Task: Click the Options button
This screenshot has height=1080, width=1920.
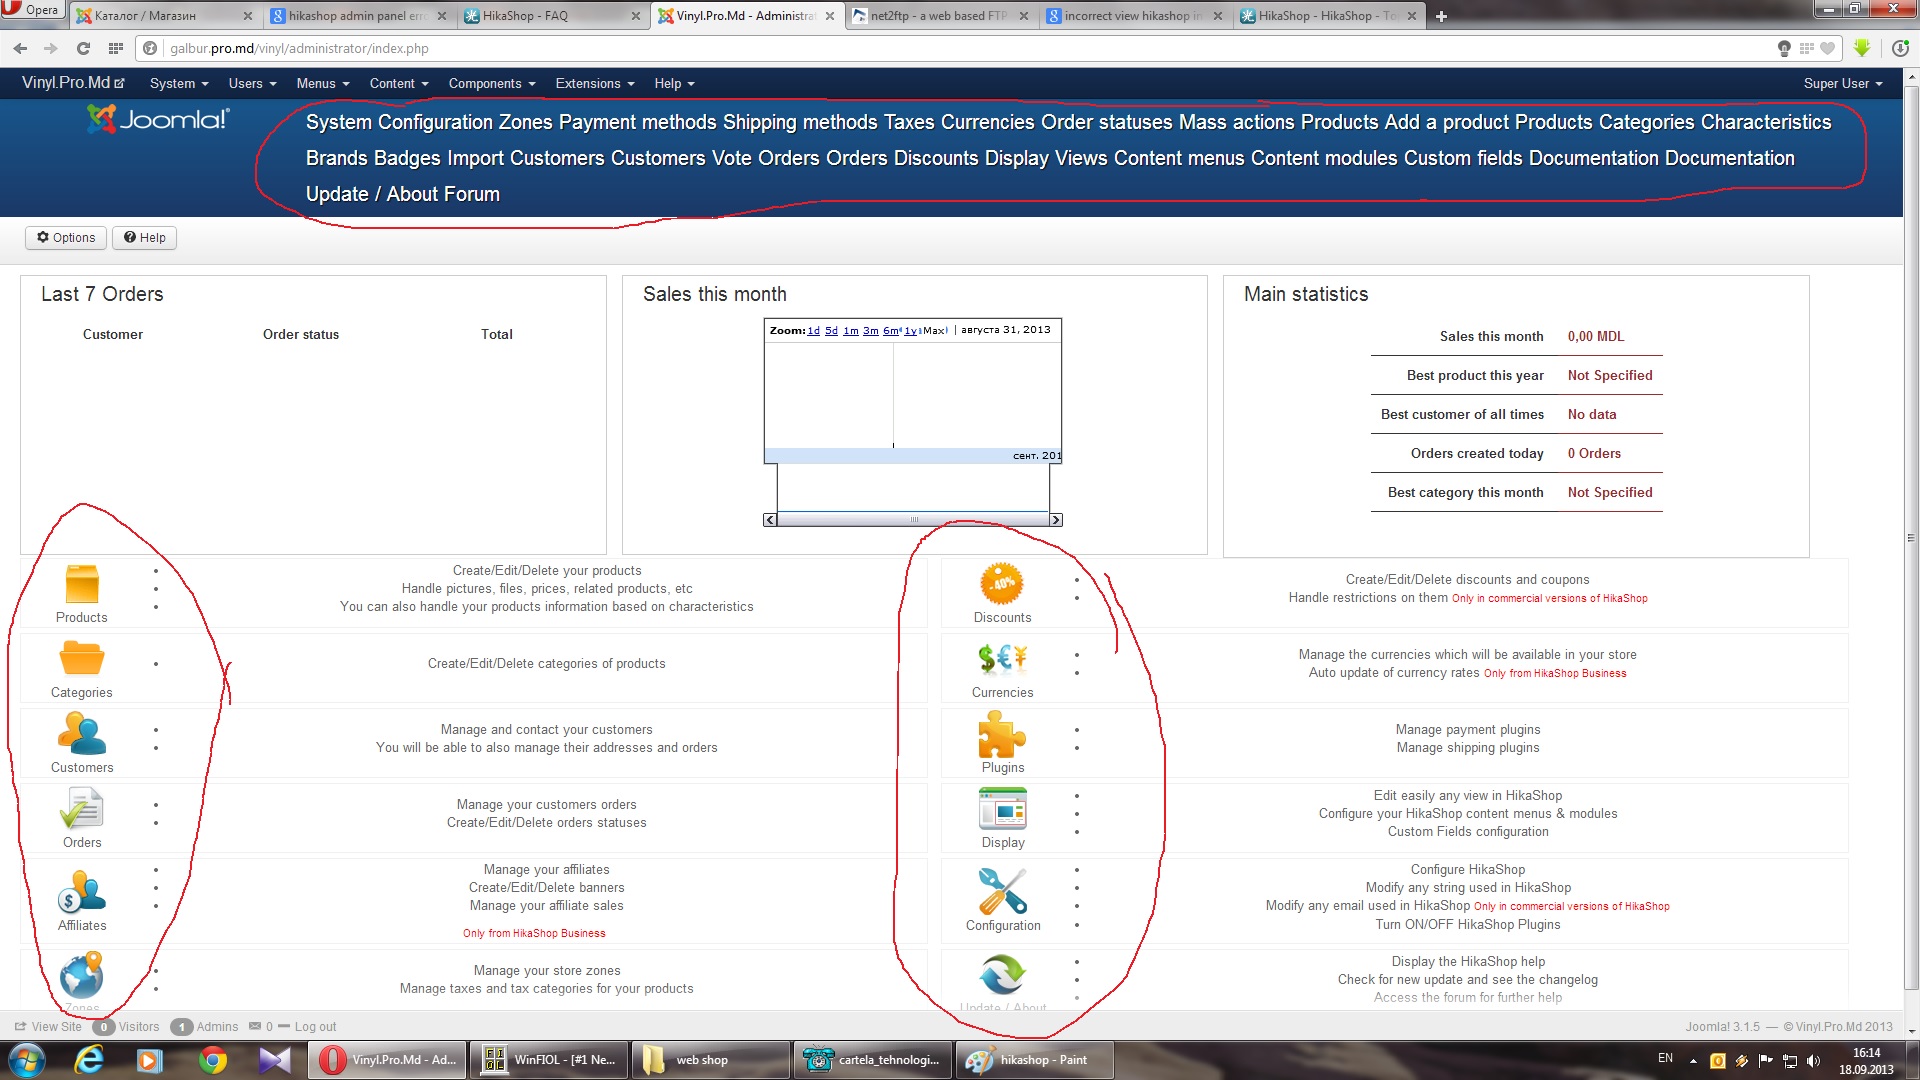Action: (66, 238)
